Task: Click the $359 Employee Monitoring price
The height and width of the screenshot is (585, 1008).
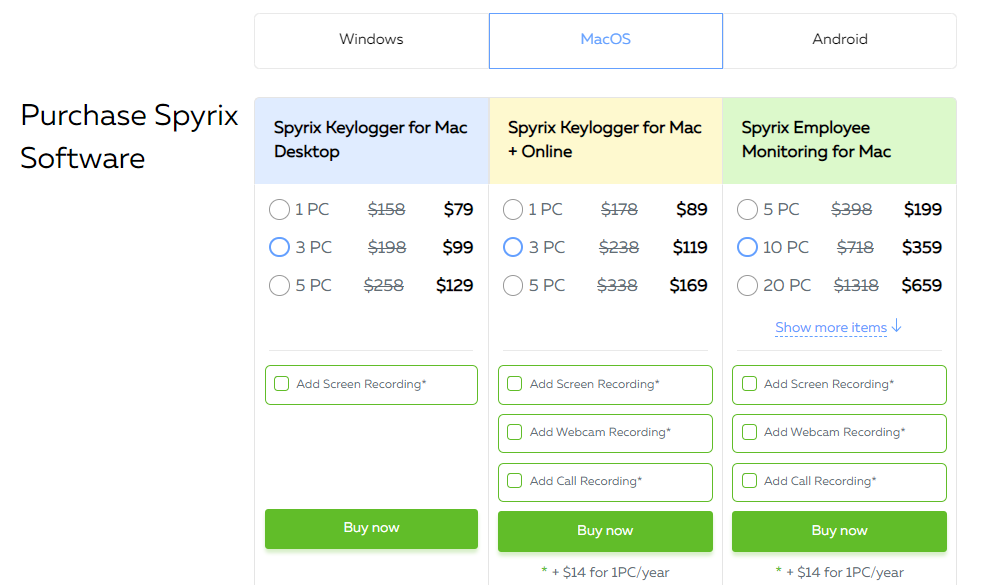Action: [922, 248]
